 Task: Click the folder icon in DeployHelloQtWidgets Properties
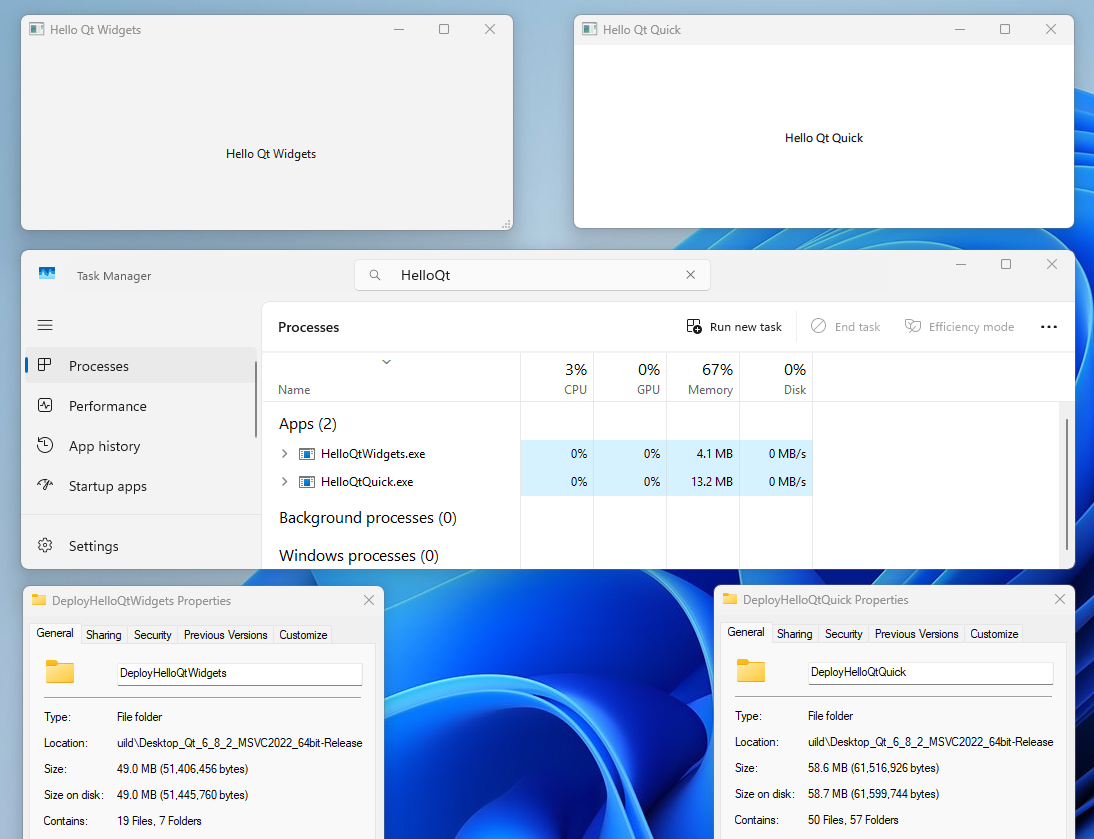tap(60, 672)
